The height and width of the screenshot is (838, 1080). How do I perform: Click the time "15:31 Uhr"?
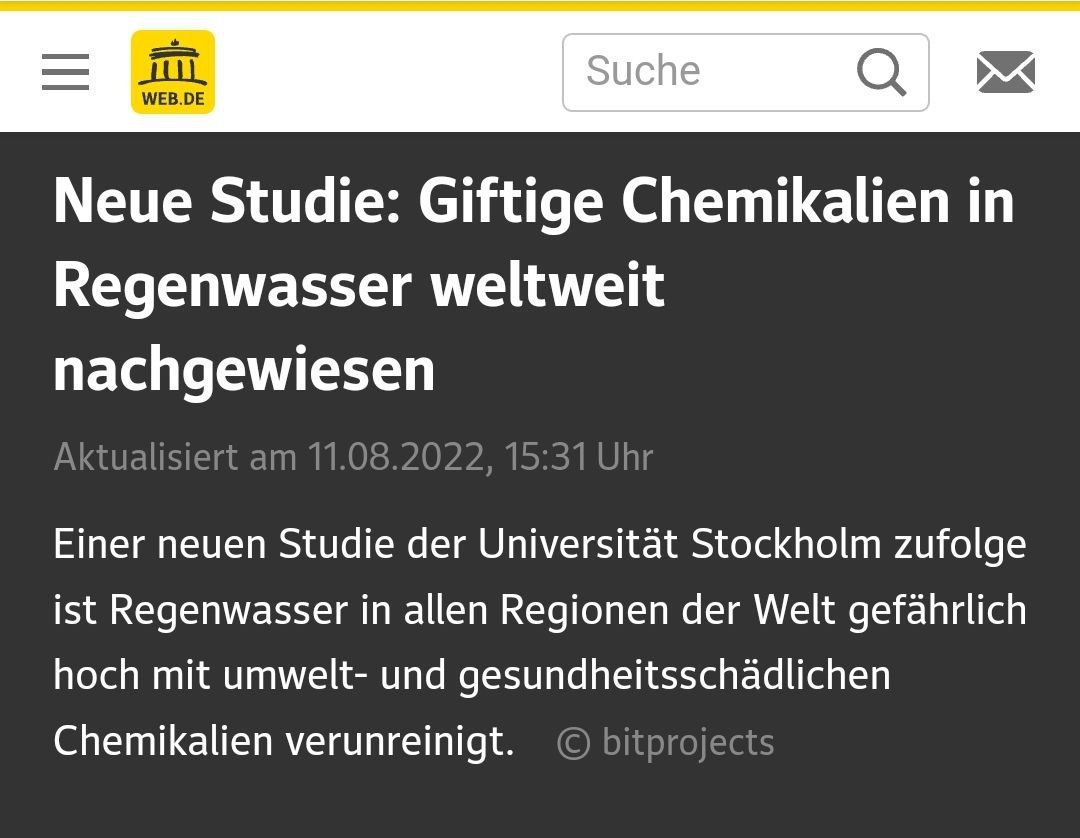pyautogui.click(x=579, y=457)
